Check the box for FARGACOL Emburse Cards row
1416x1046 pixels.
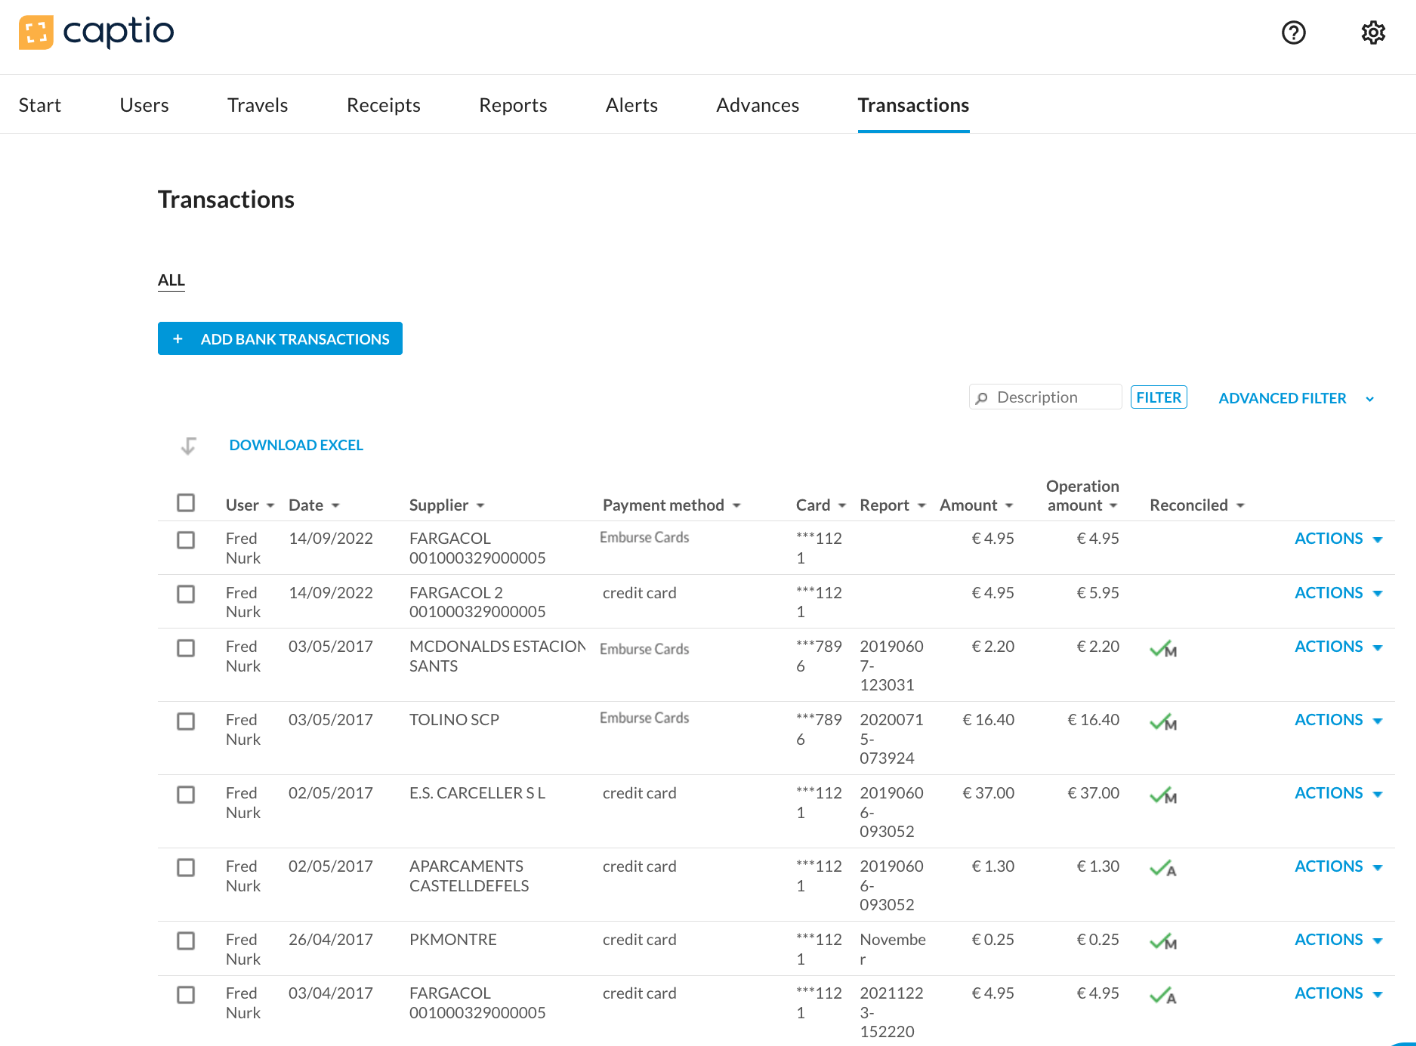[x=186, y=540]
